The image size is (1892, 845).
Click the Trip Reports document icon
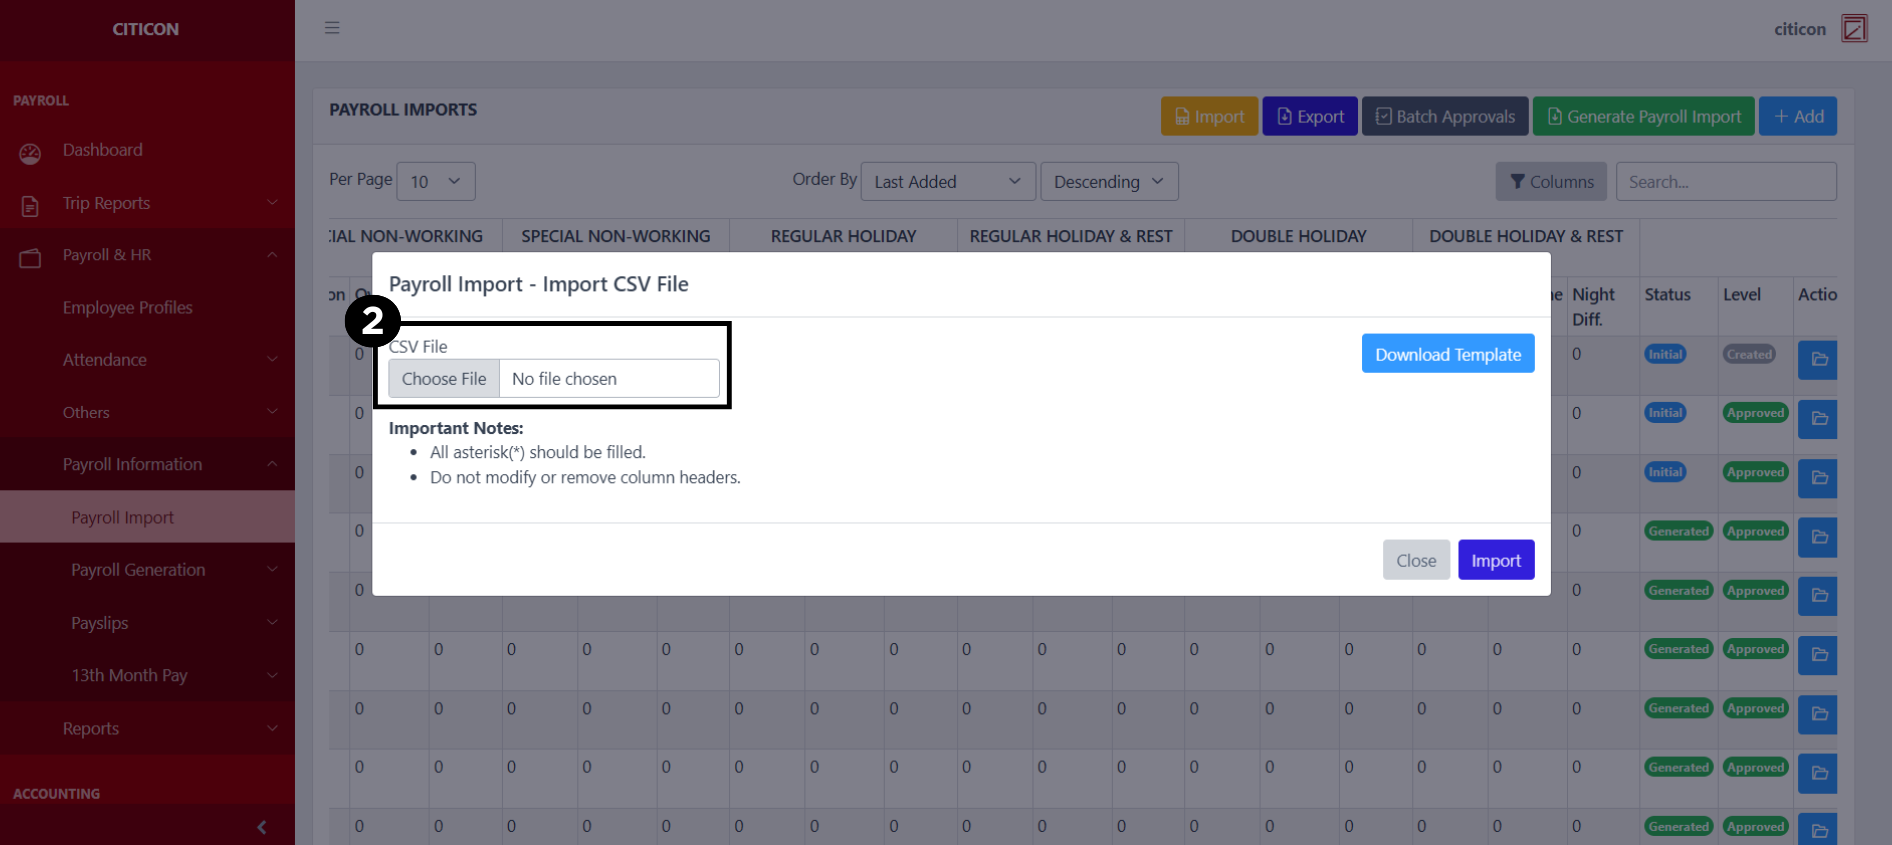tap(30, 206)
